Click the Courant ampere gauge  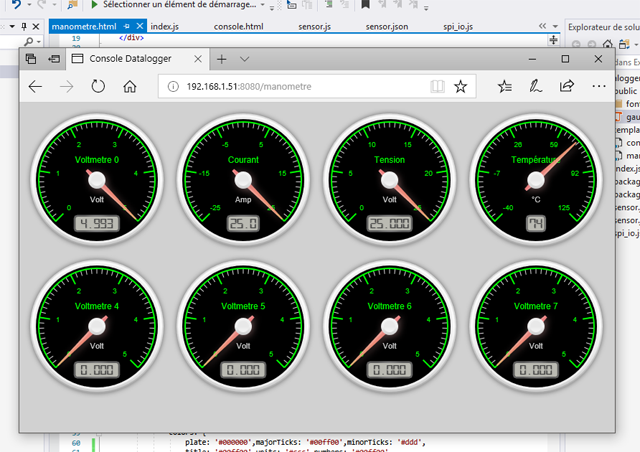pos(243,180)
